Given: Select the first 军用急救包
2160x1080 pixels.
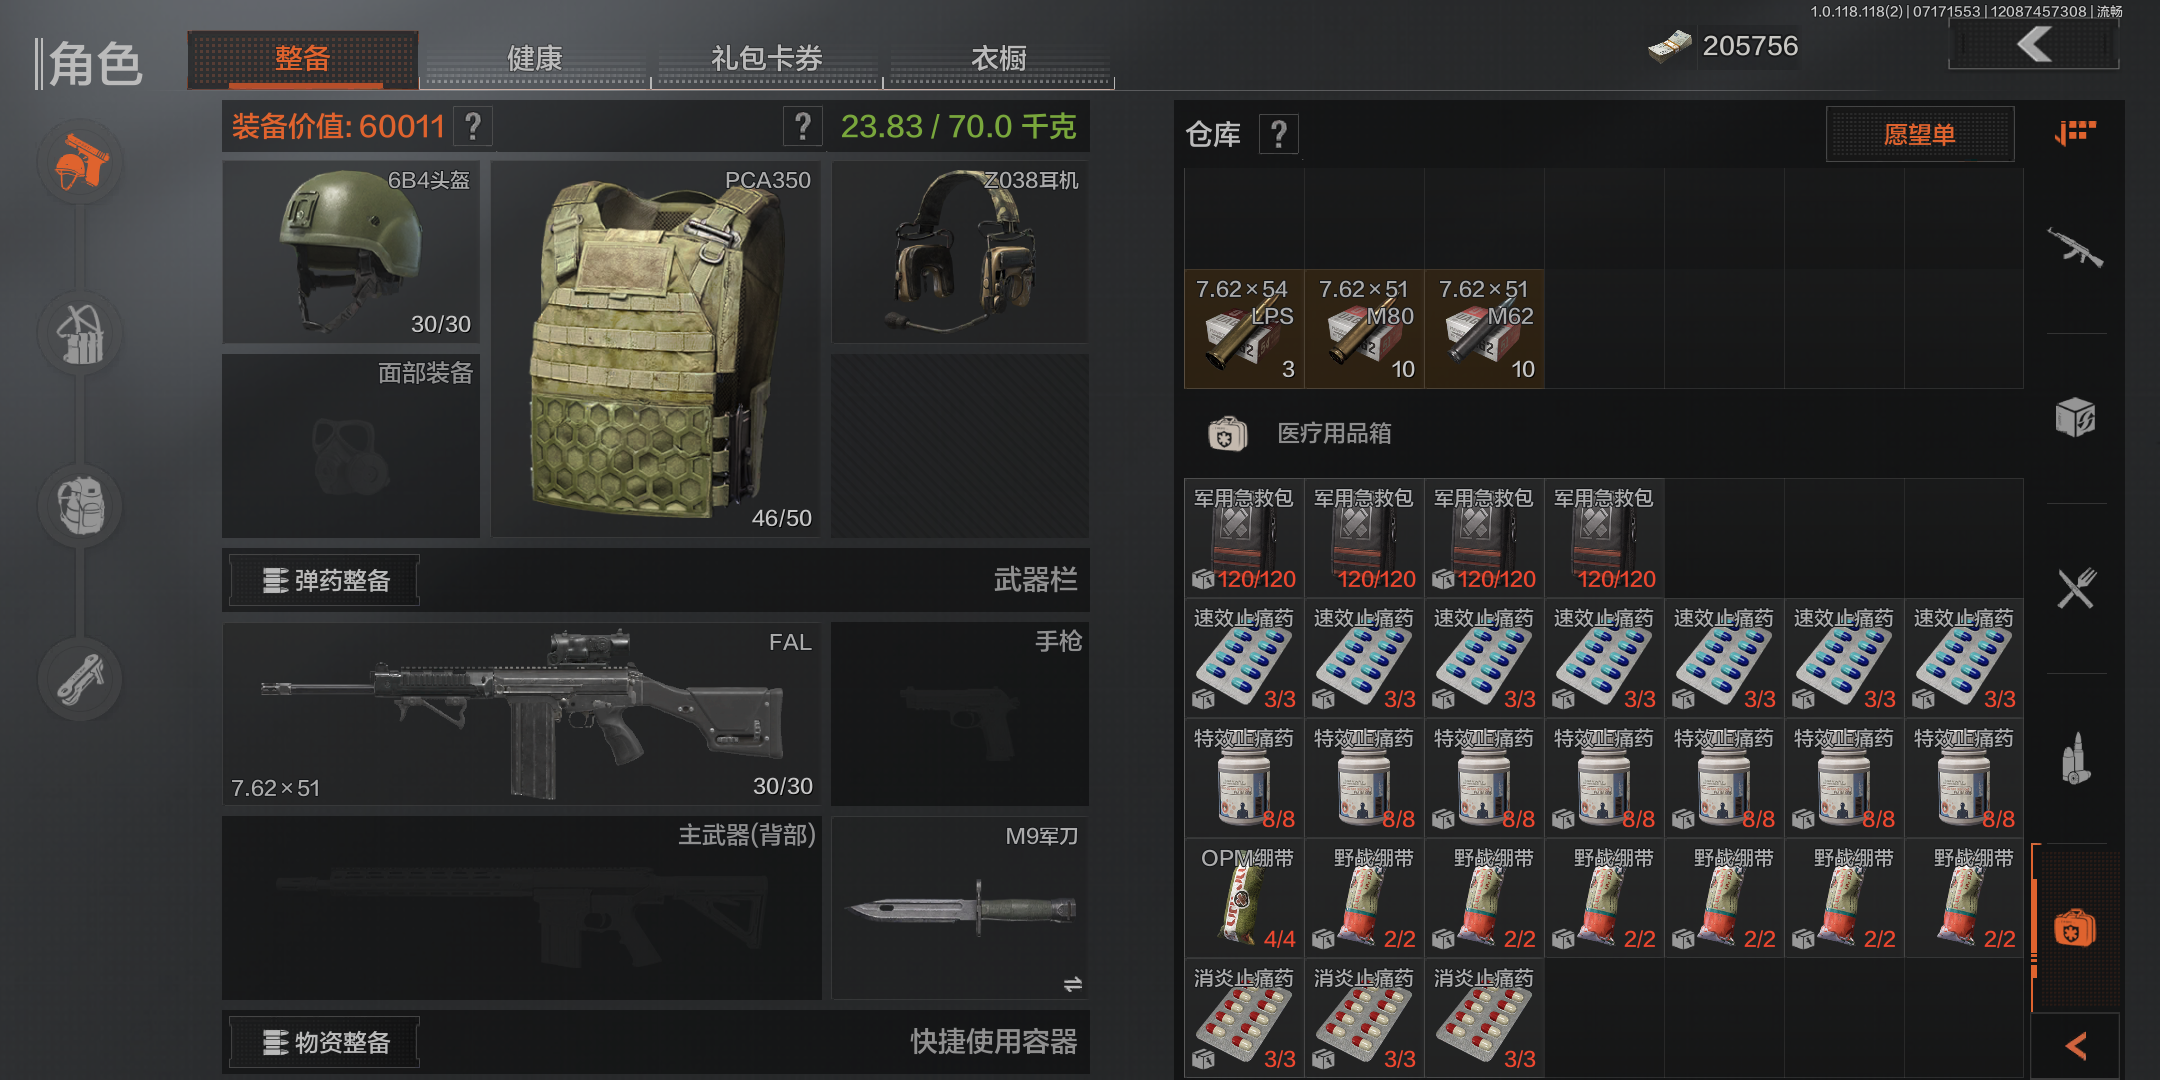Looking at the screenshot, I should coord(1244,538).
